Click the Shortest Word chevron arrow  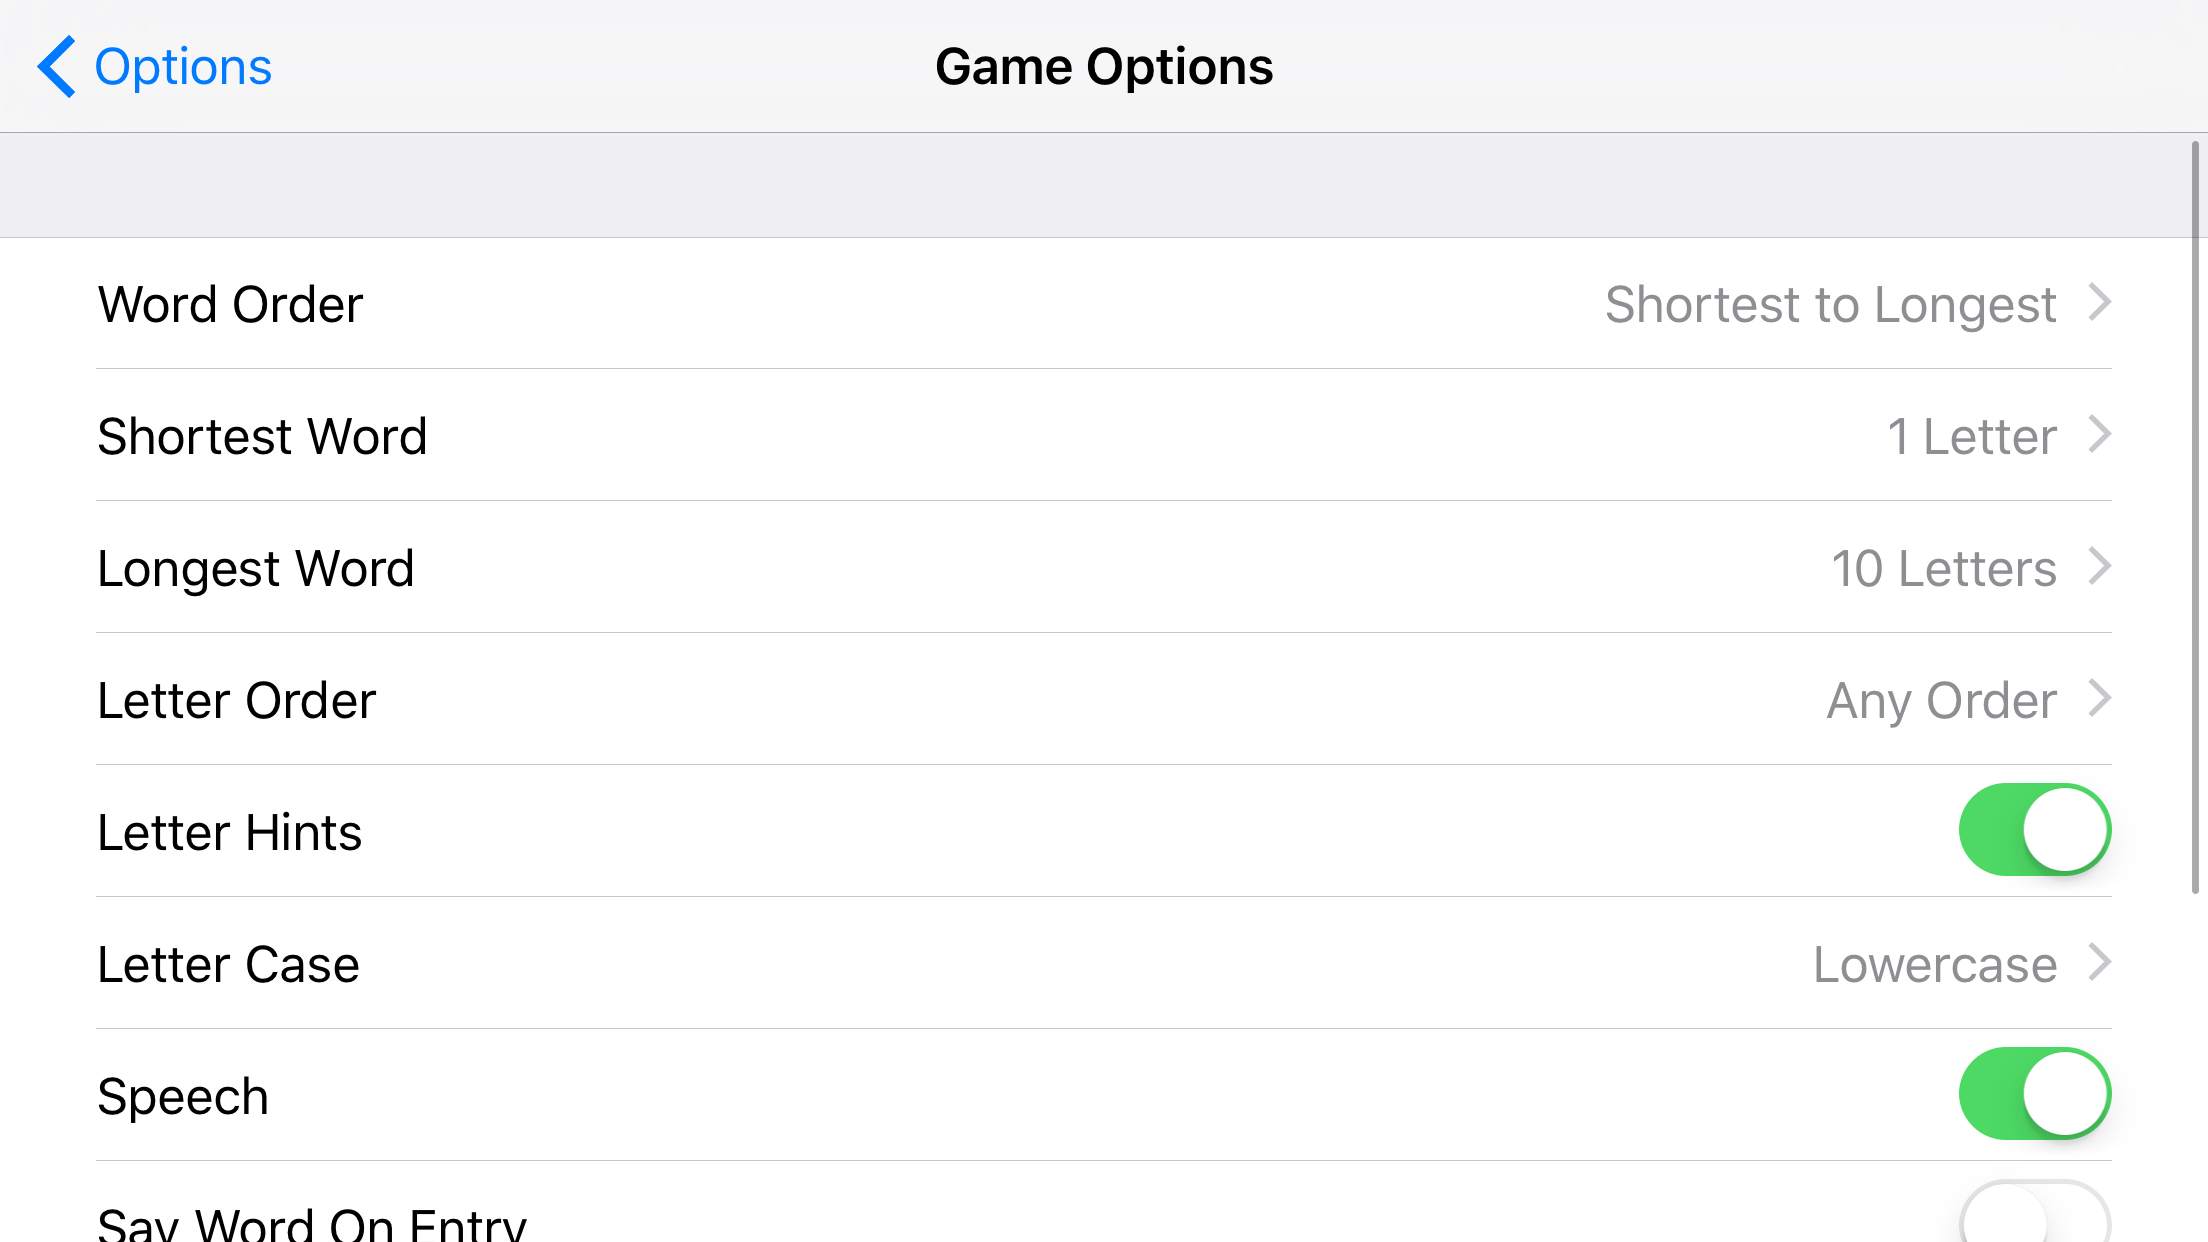pyautogui.click(x=2099, y=434)
